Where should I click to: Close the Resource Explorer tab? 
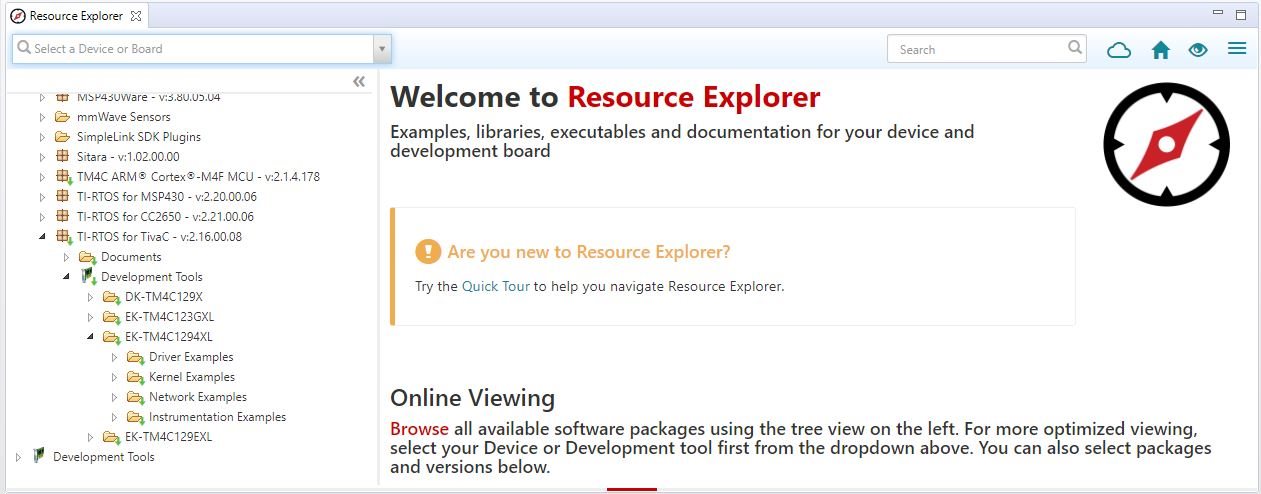136,16
